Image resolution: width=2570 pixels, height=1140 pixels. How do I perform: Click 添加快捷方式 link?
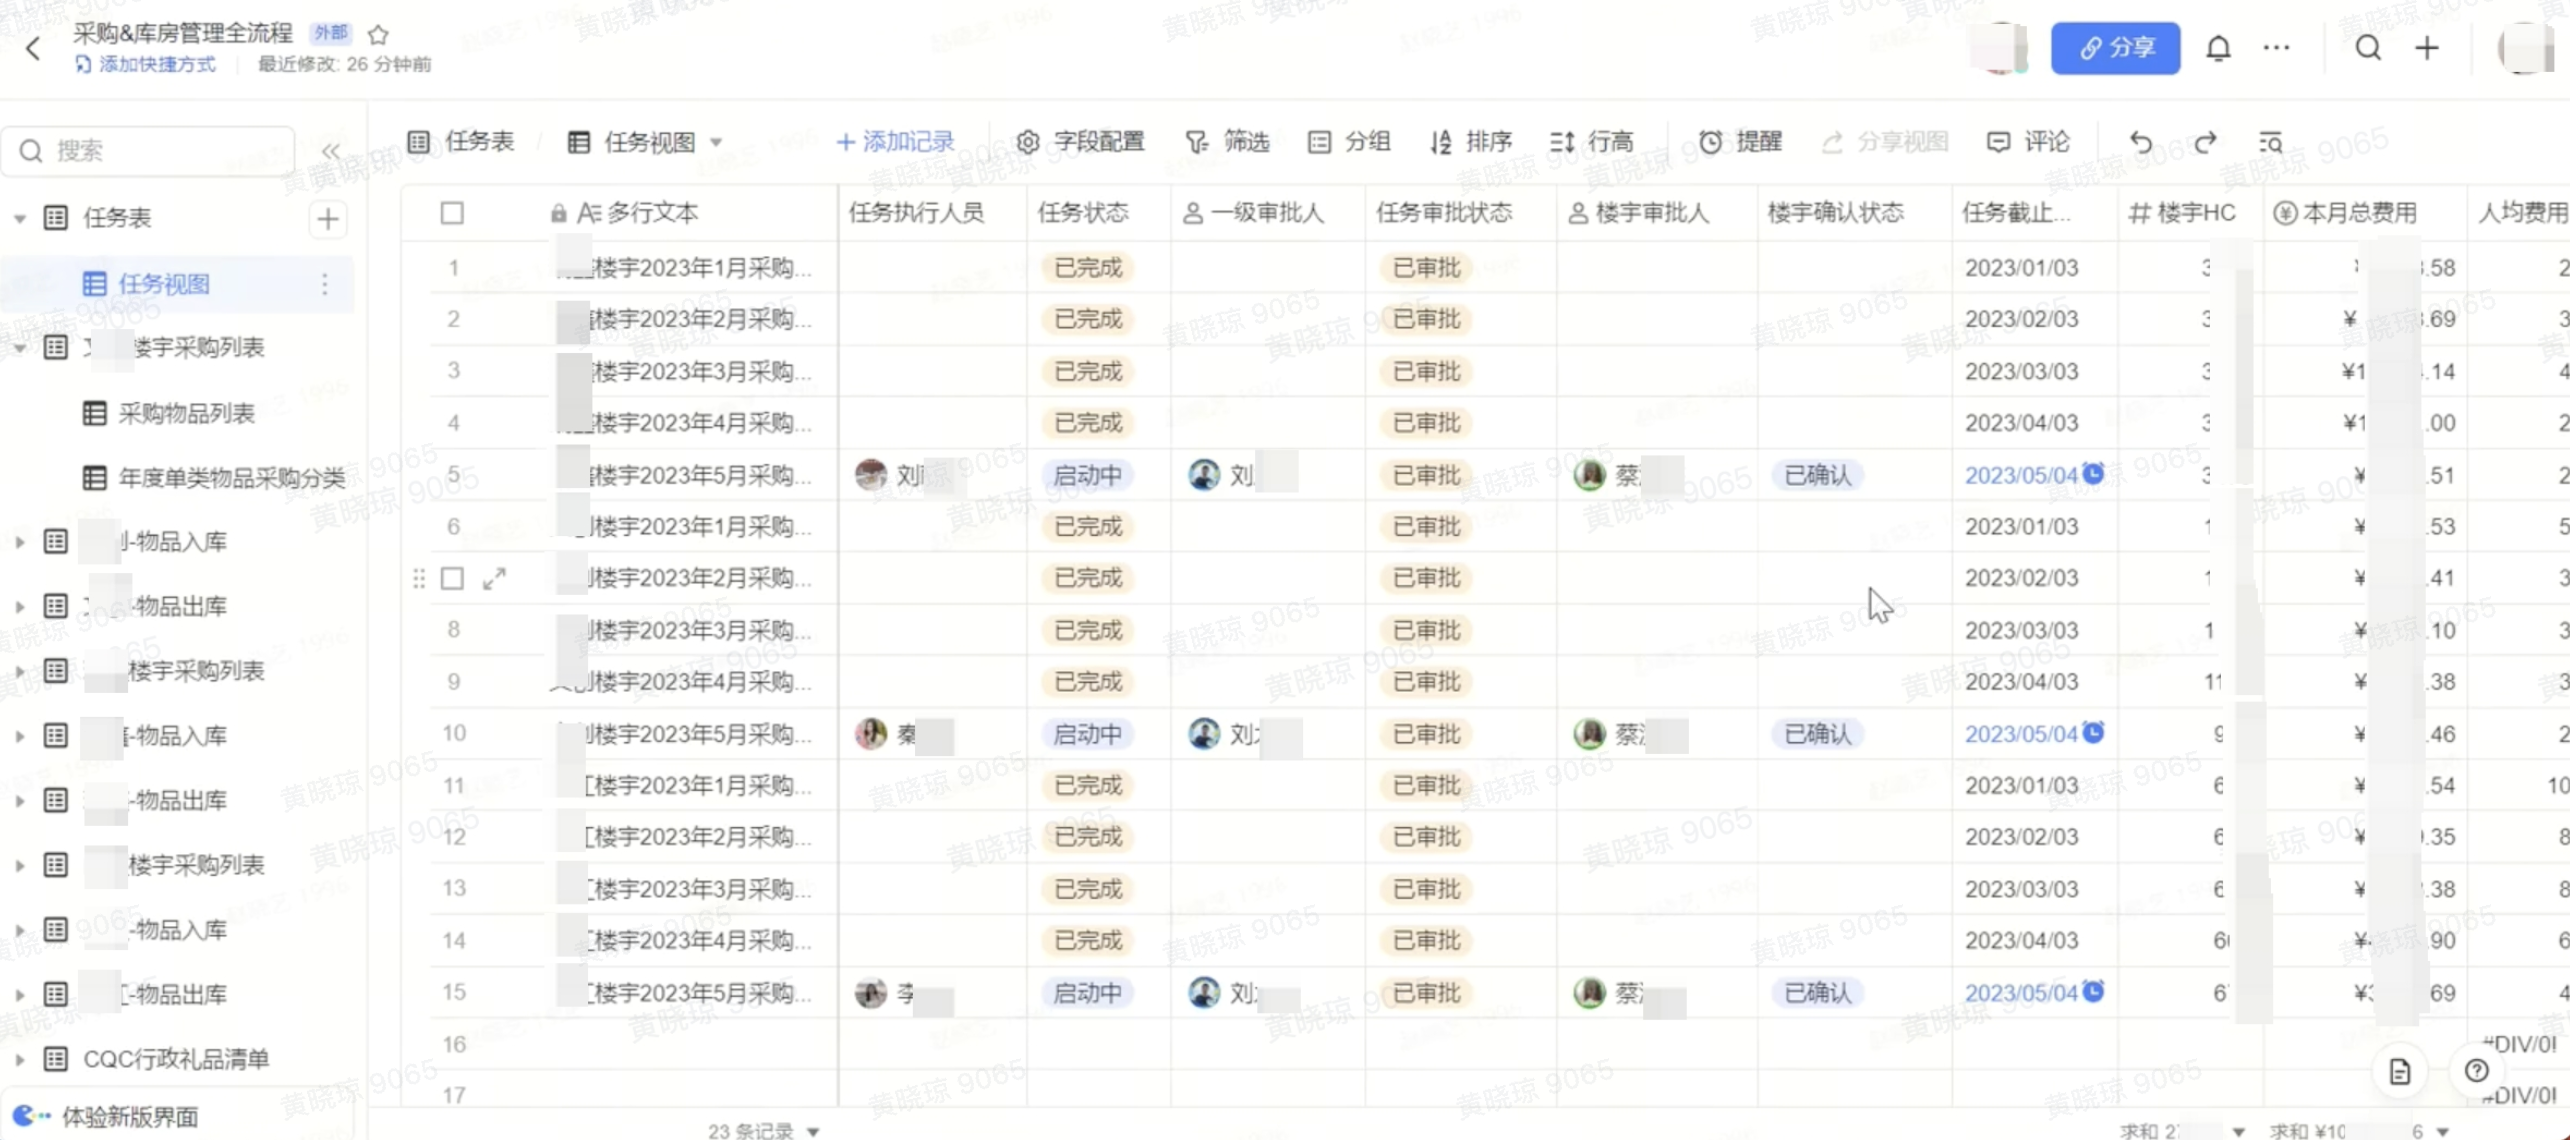pos(156,64)
